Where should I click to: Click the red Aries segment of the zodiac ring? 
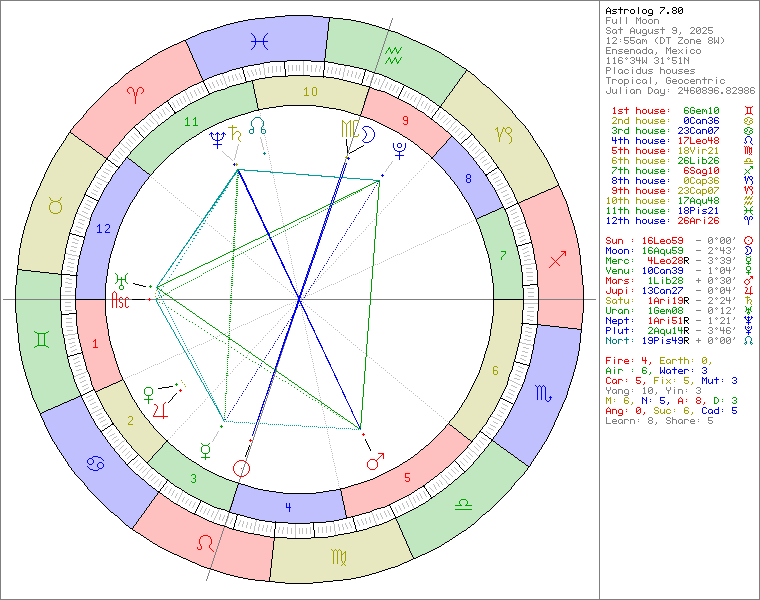[x=130, y=95]
